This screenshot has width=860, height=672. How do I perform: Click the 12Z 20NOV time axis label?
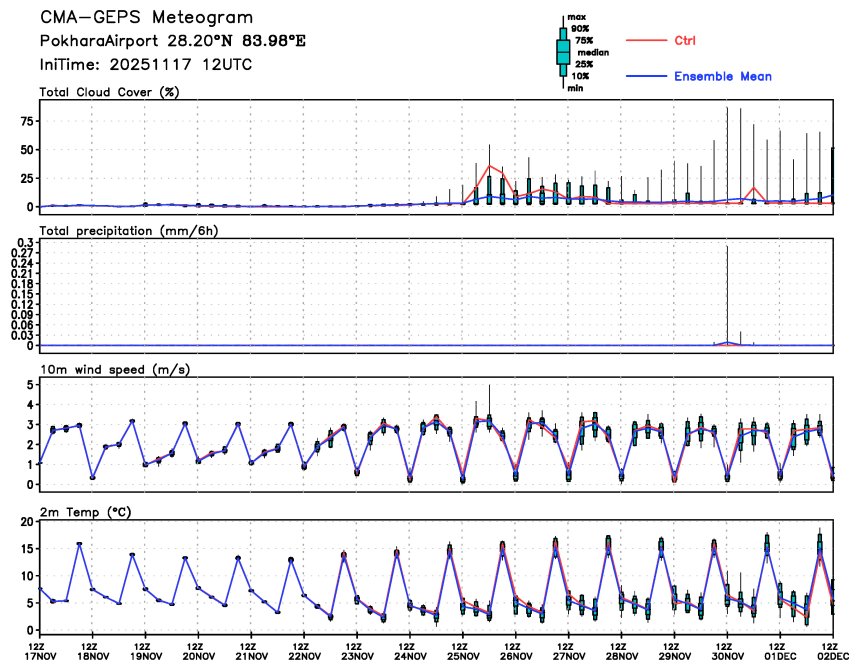pos(199,652)
